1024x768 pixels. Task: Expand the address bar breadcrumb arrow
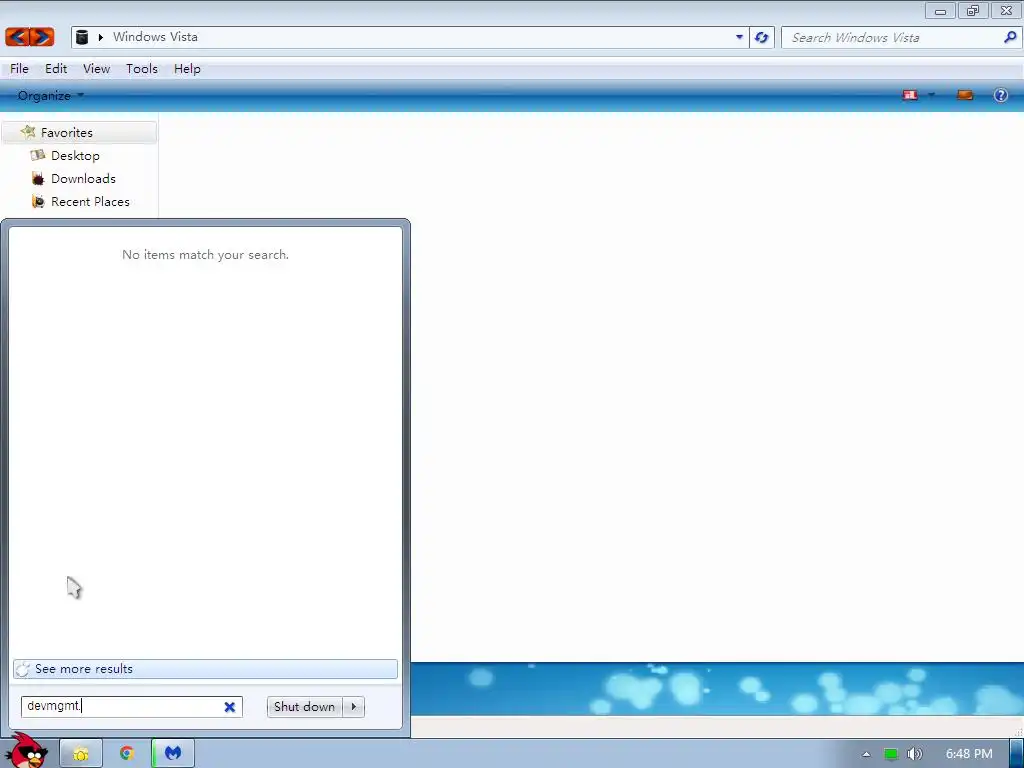click(101, 37)
